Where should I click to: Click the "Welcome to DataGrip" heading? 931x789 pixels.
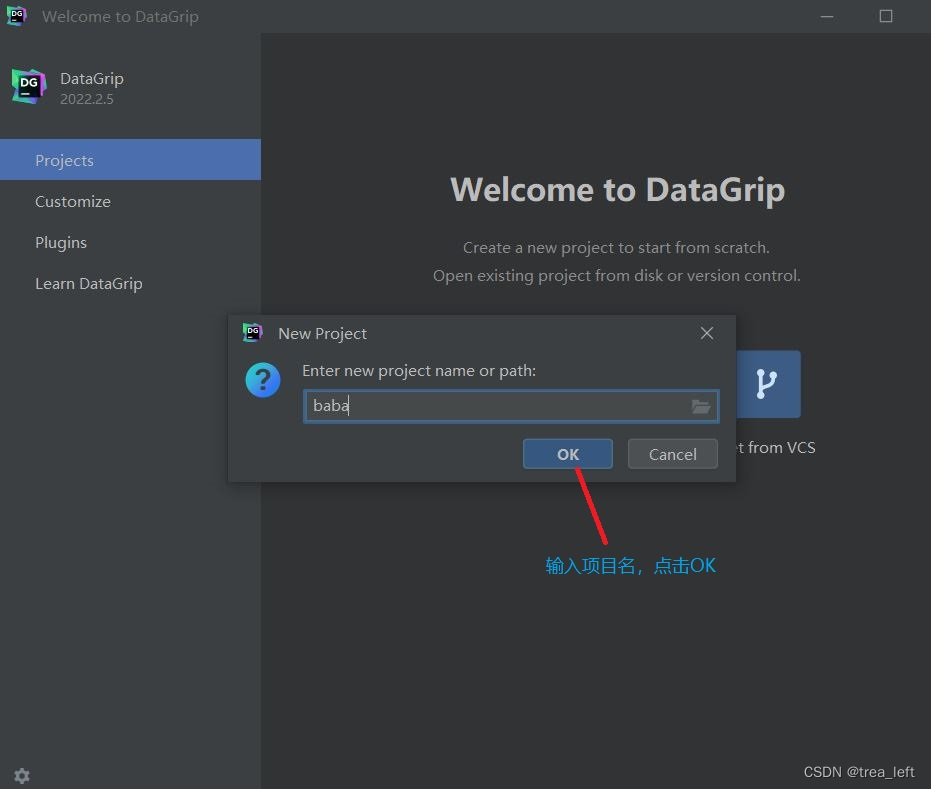(x=618, y=190)
